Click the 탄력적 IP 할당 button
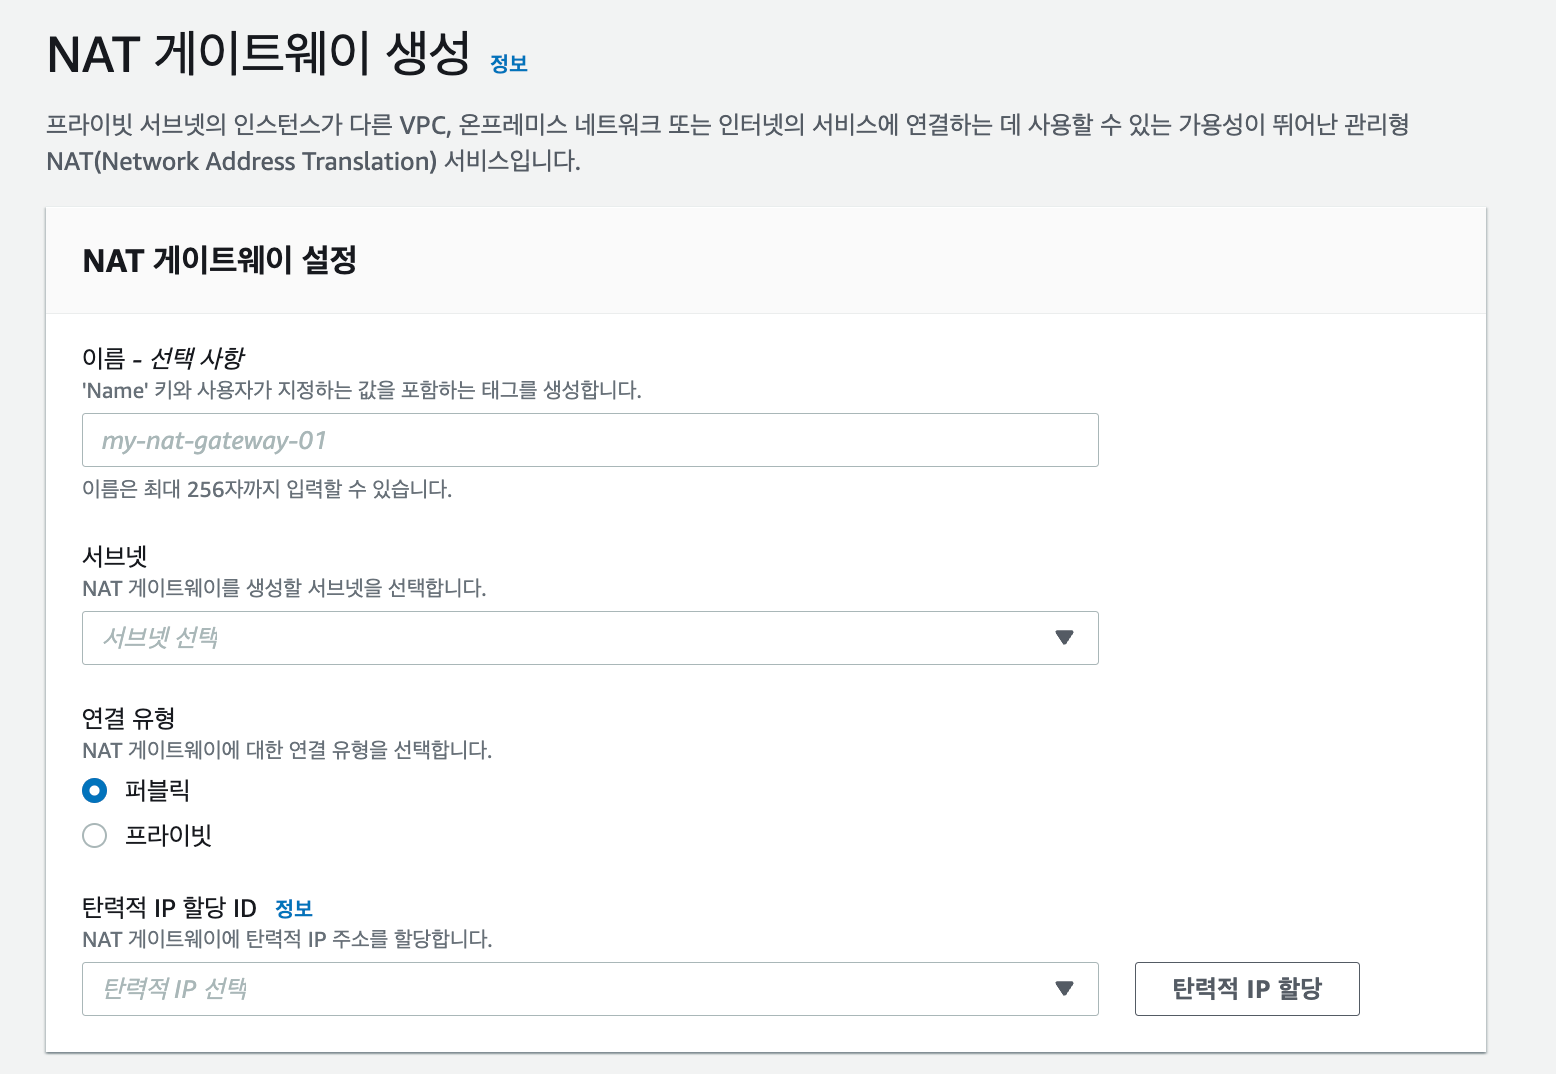 pos(1246,989)
